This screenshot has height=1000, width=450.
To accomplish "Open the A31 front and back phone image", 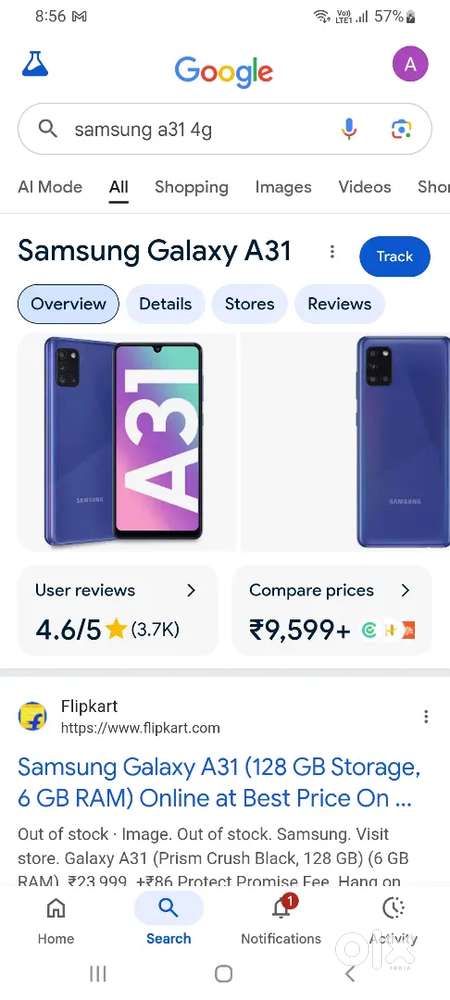I will click(x=126, y=441).
